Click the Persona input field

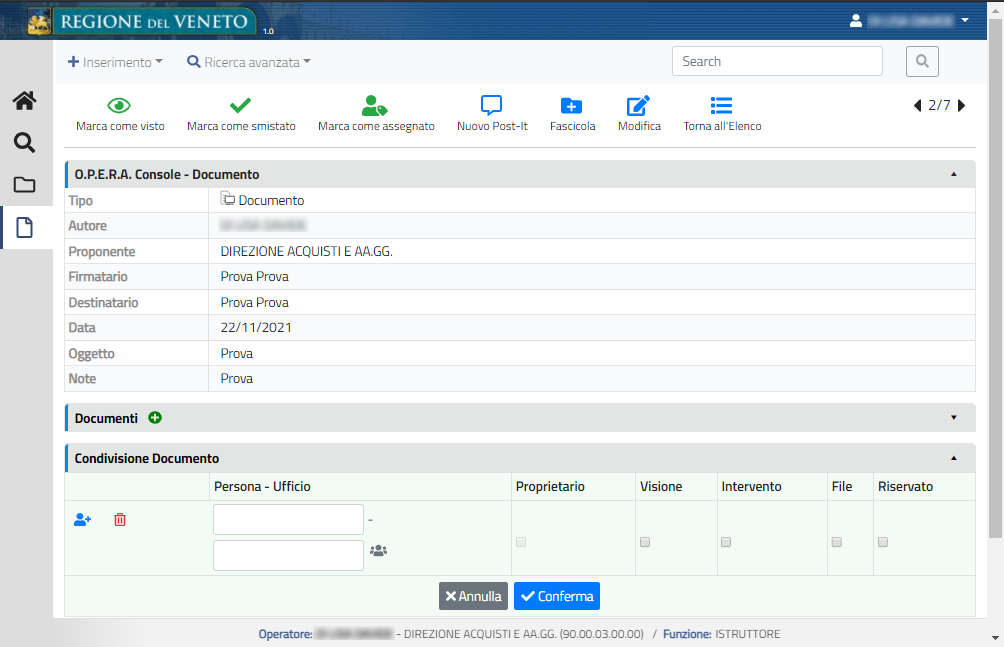288,520
